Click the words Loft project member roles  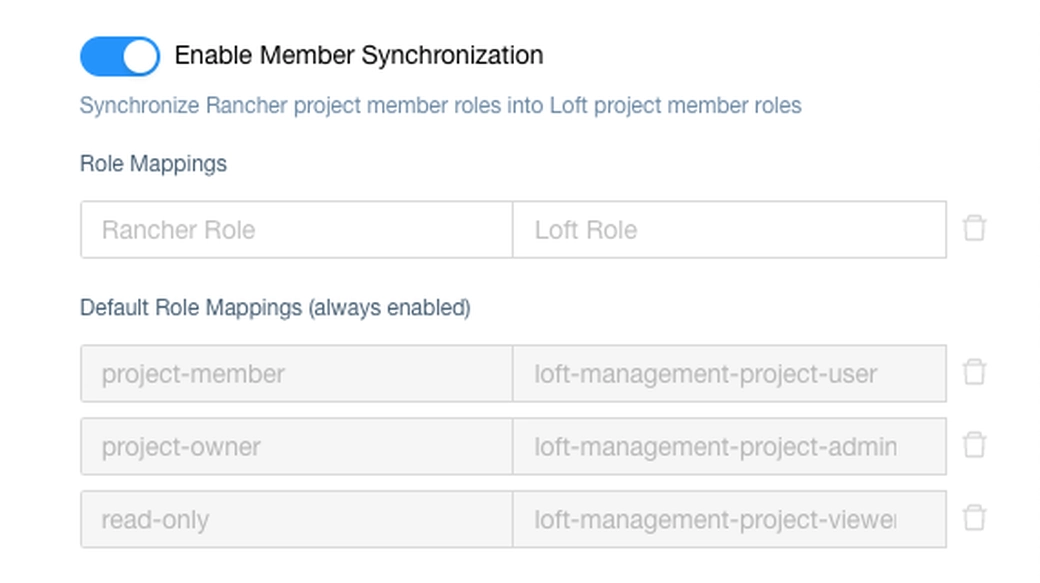(x=675, y=106)
